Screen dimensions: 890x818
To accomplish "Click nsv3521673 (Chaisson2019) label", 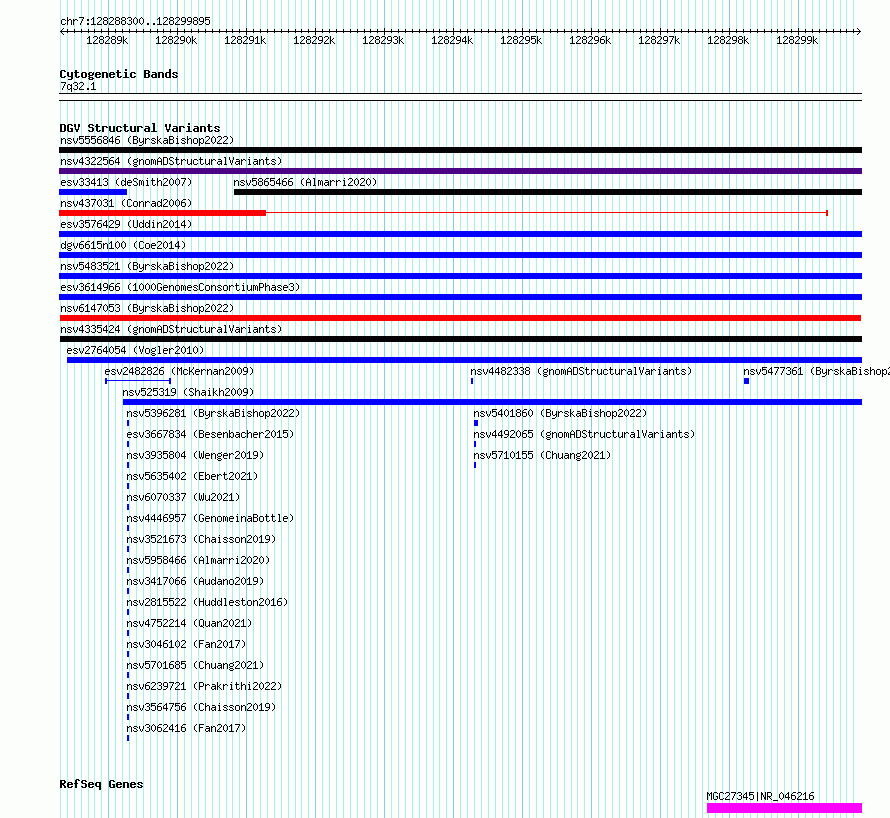I will pyautogui.click(x=201, y=539).
